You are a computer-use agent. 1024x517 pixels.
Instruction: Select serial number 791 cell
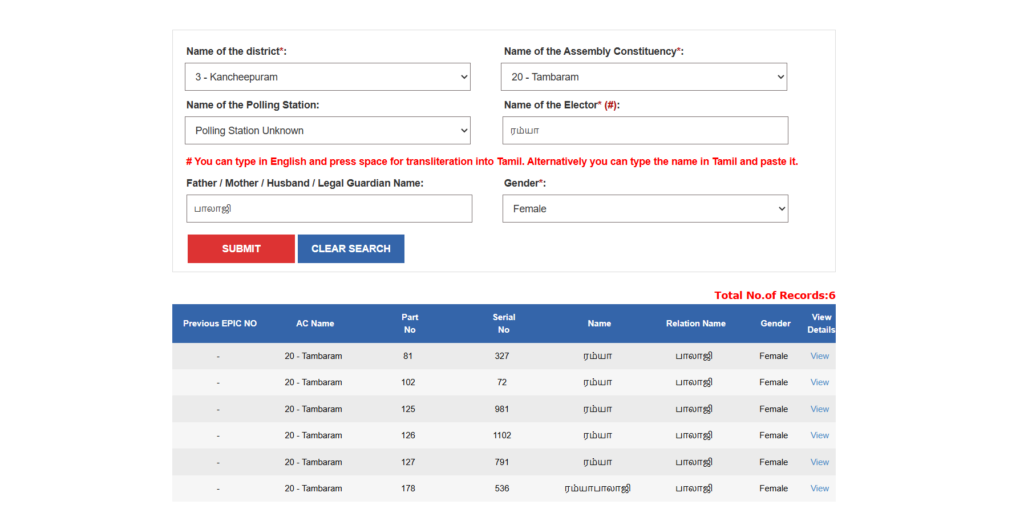click(x=502, y=462)
